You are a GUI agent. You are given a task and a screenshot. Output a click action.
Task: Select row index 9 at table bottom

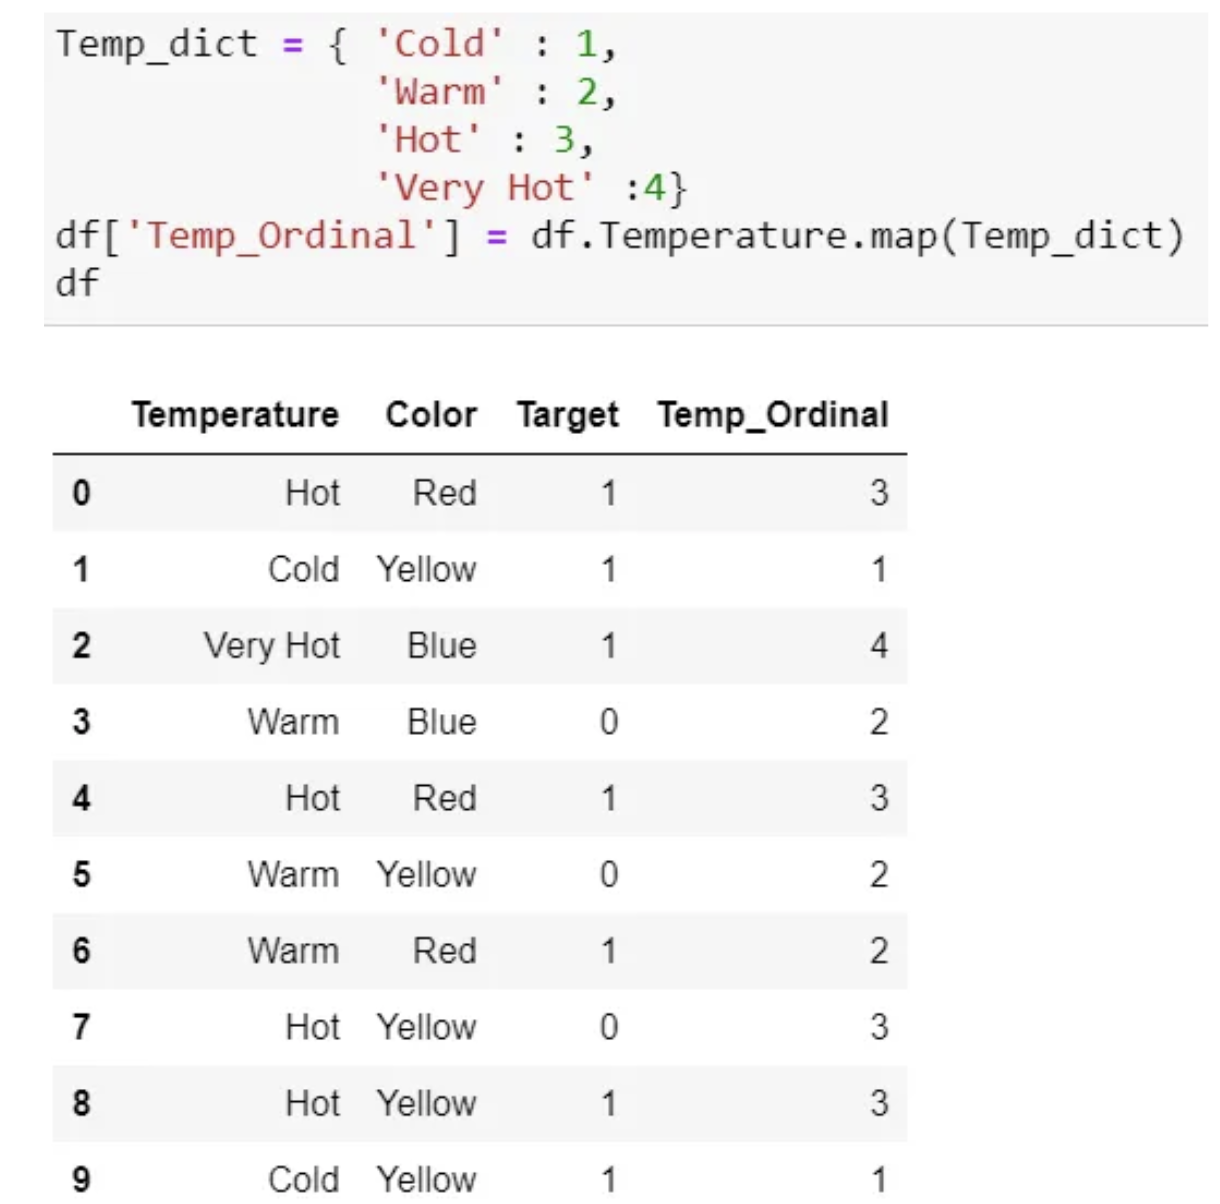tap(81, 1180)
